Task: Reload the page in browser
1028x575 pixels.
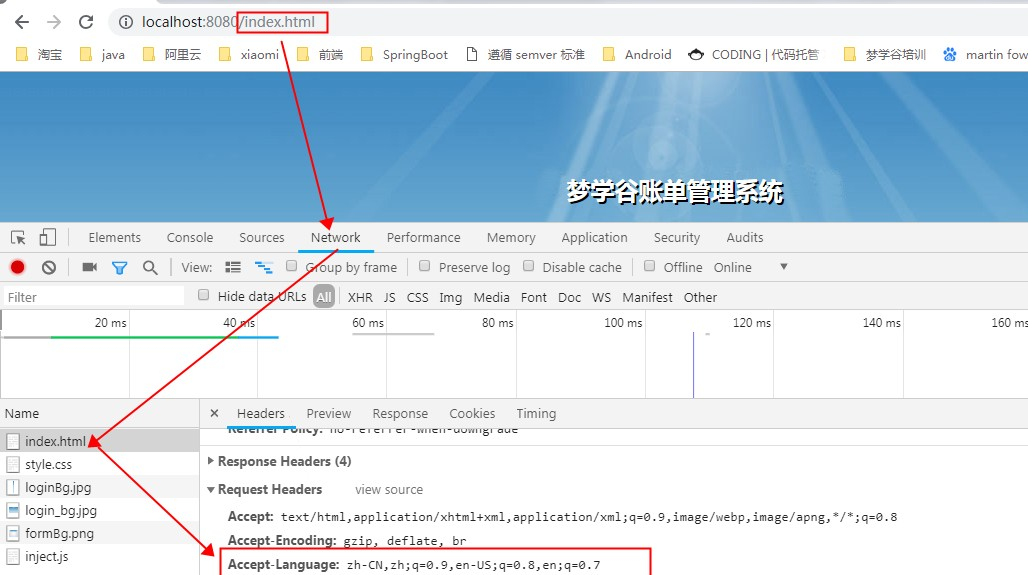Action: coord(86,22)
